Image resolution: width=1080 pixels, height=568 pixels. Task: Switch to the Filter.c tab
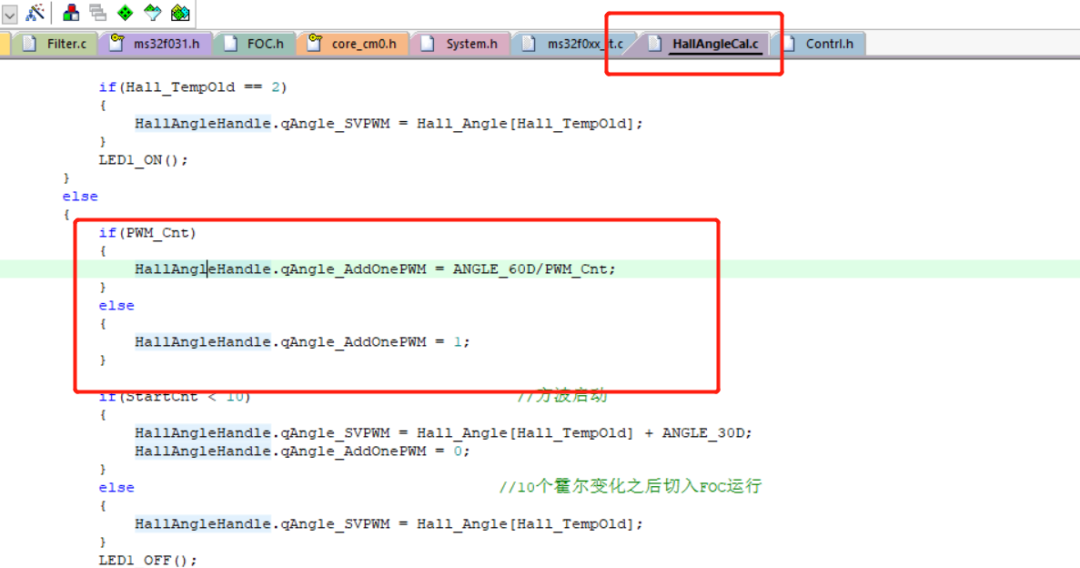coord(55,44)
